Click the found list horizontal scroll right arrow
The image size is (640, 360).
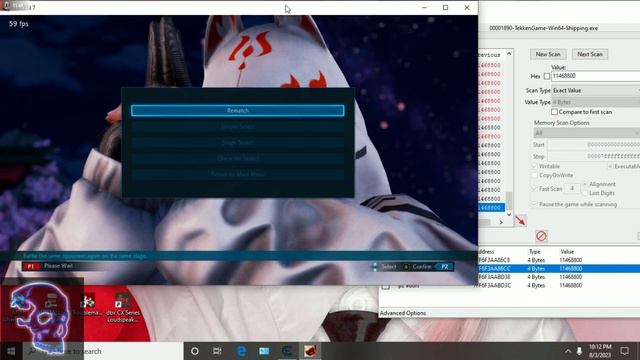coord(501,222)
